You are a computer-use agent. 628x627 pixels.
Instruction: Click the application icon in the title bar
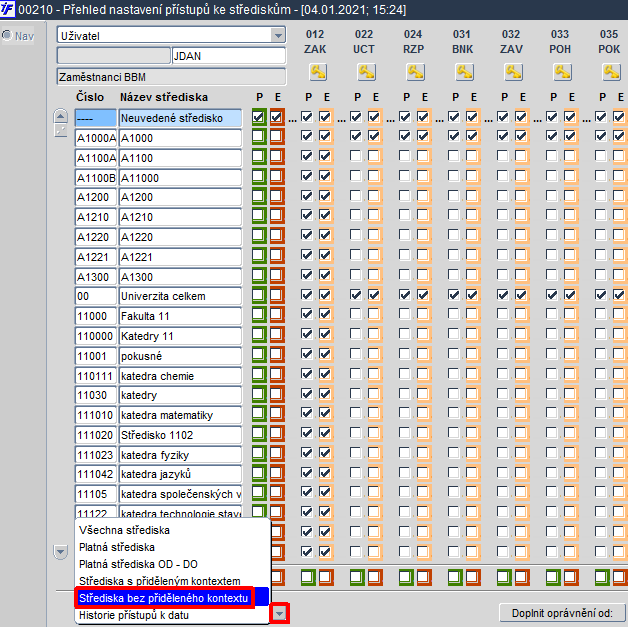pos(7,9)
